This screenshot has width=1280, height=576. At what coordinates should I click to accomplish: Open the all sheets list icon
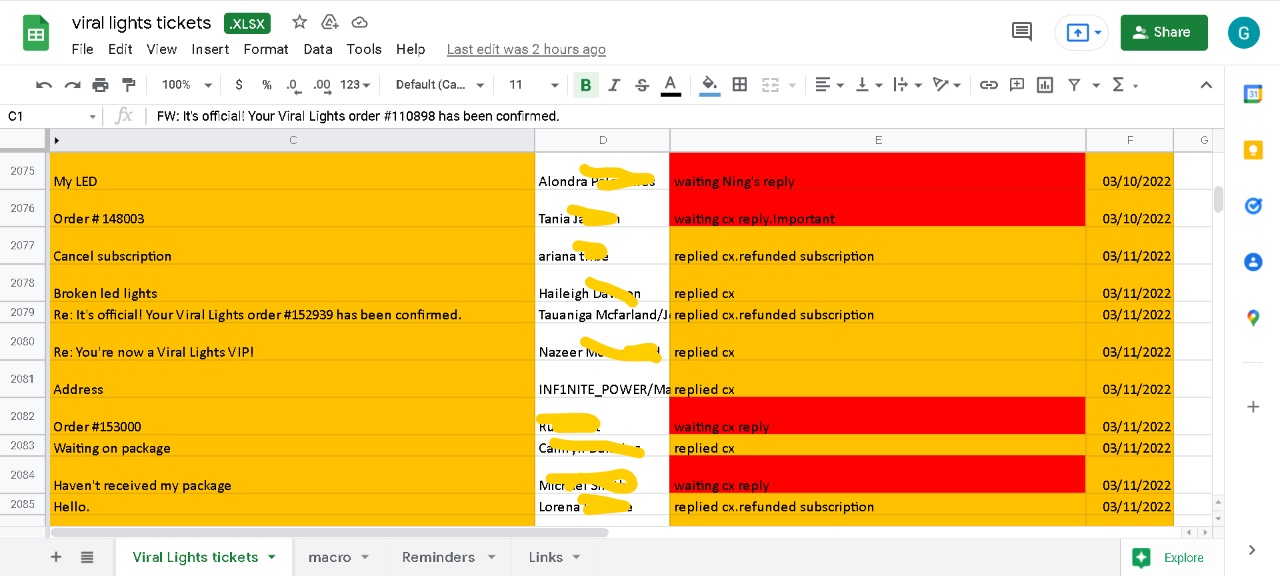pos(87,557)
